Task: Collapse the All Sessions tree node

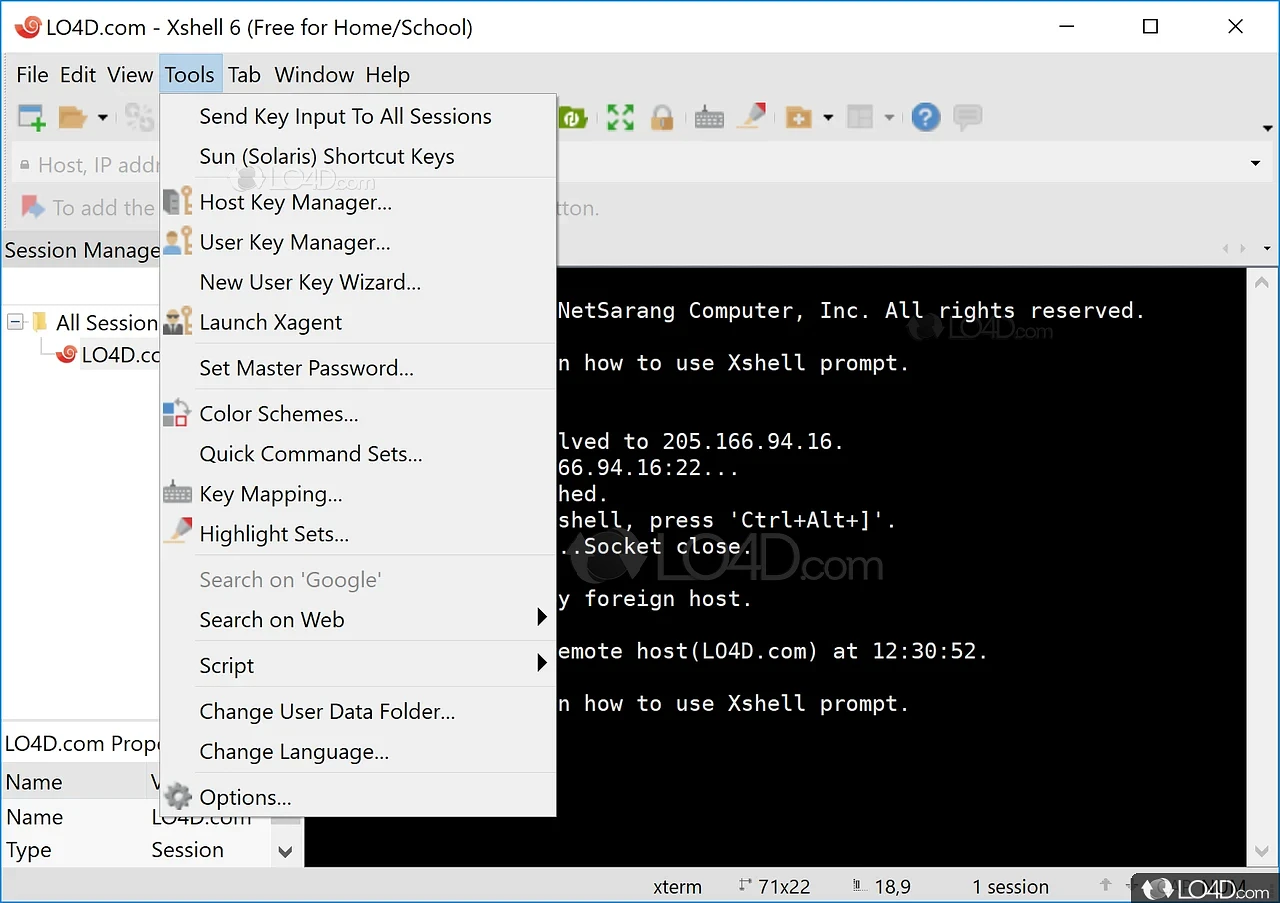Action: click(16, 322)
